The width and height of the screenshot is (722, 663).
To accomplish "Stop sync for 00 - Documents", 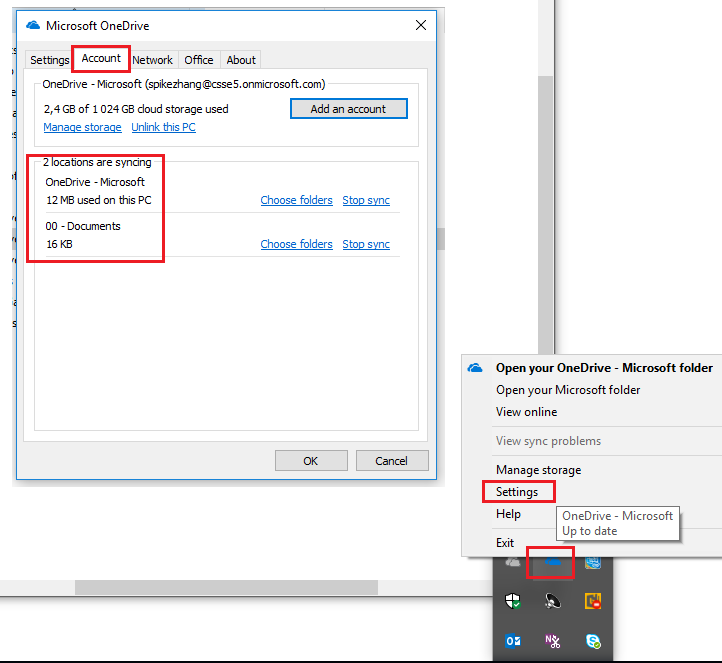I will (x=366, y=244).
